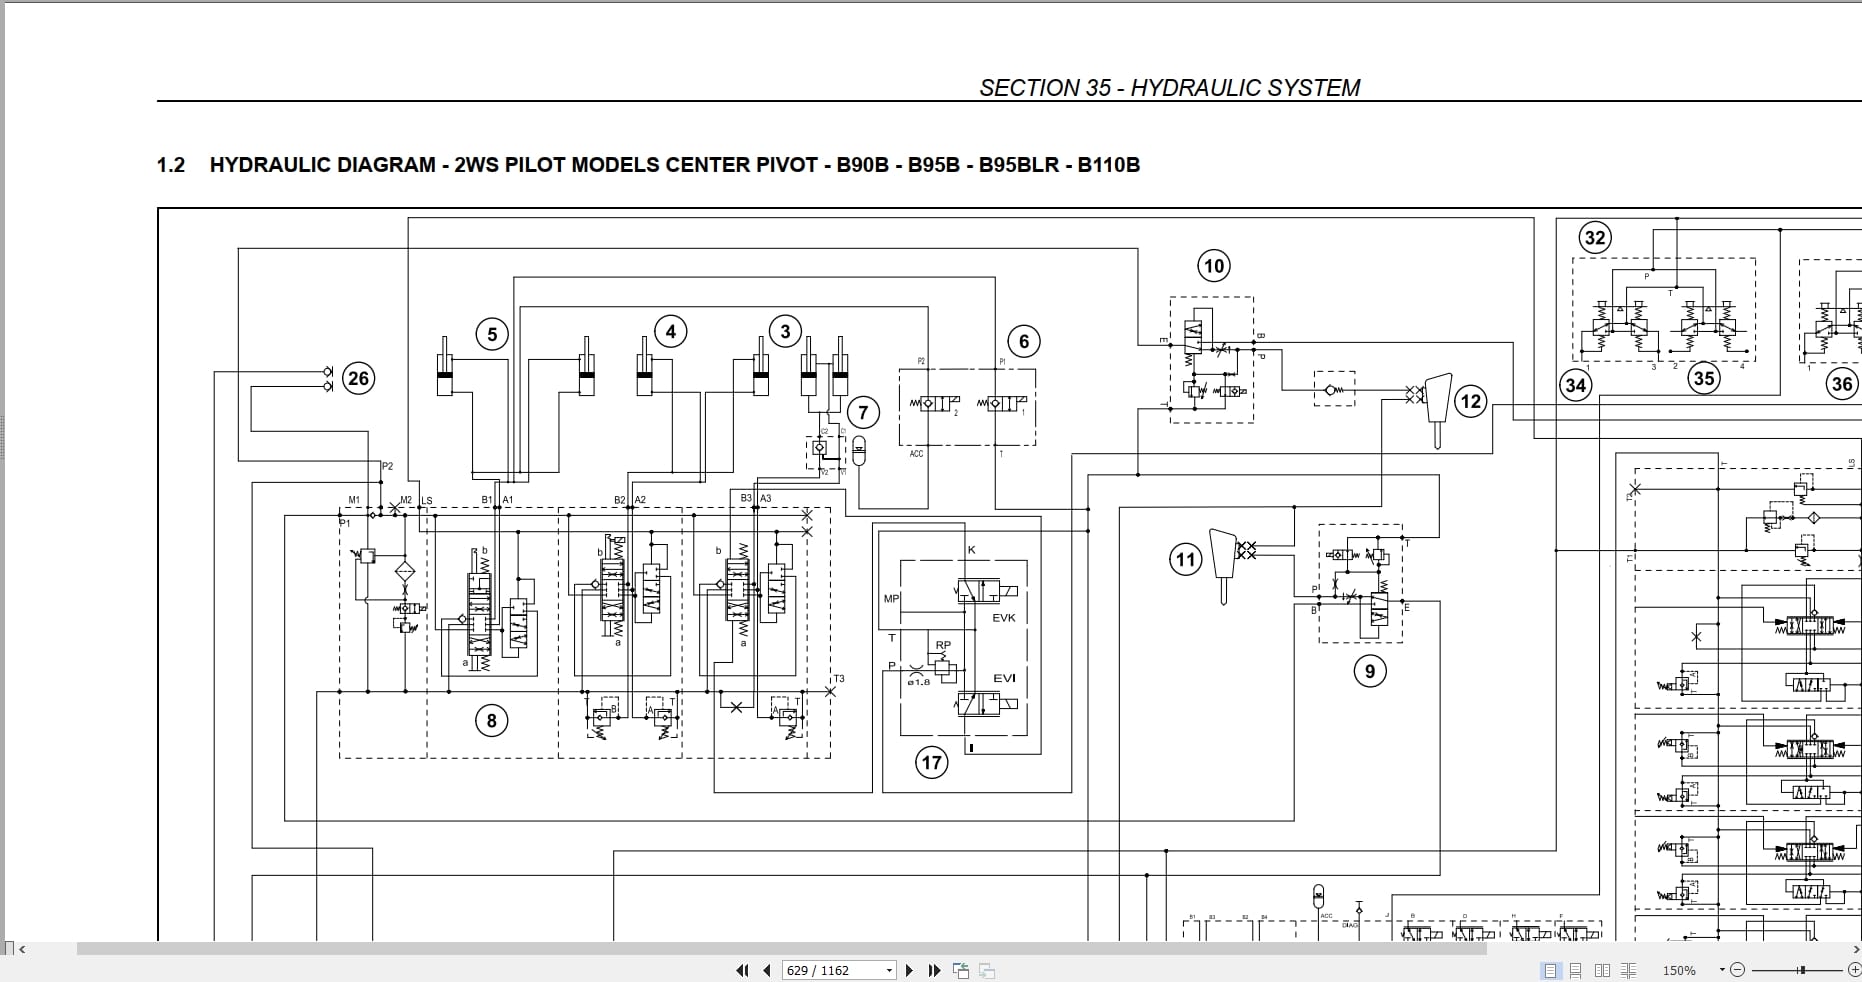This screenshot has width=1862, height=982.
Task: Click the previous view icon
Action: [961, 970]
